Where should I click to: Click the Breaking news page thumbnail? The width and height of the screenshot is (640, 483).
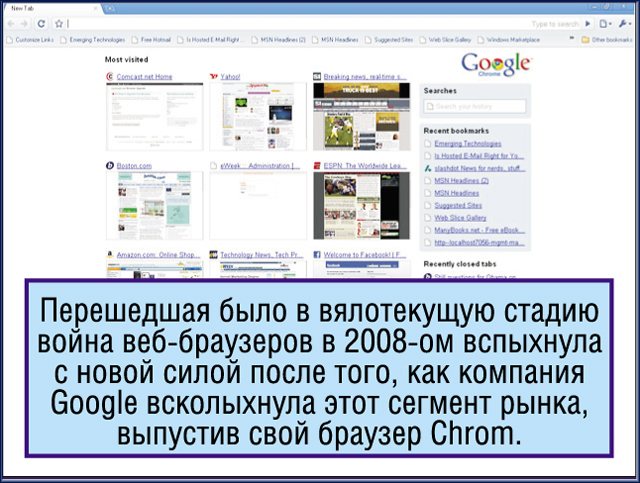click(x=362, y=117)
